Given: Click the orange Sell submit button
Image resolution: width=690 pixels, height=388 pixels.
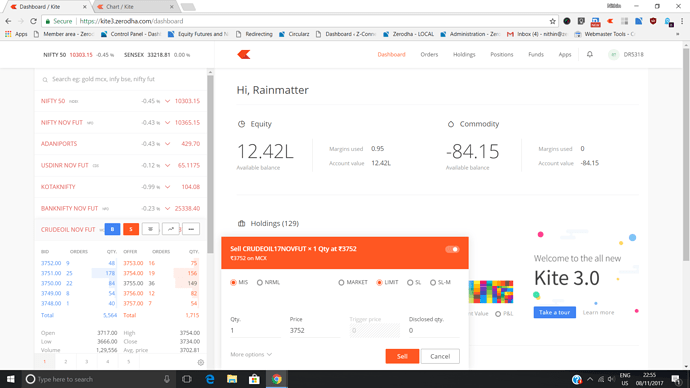Looking at the screenshot, I should 402,356.
